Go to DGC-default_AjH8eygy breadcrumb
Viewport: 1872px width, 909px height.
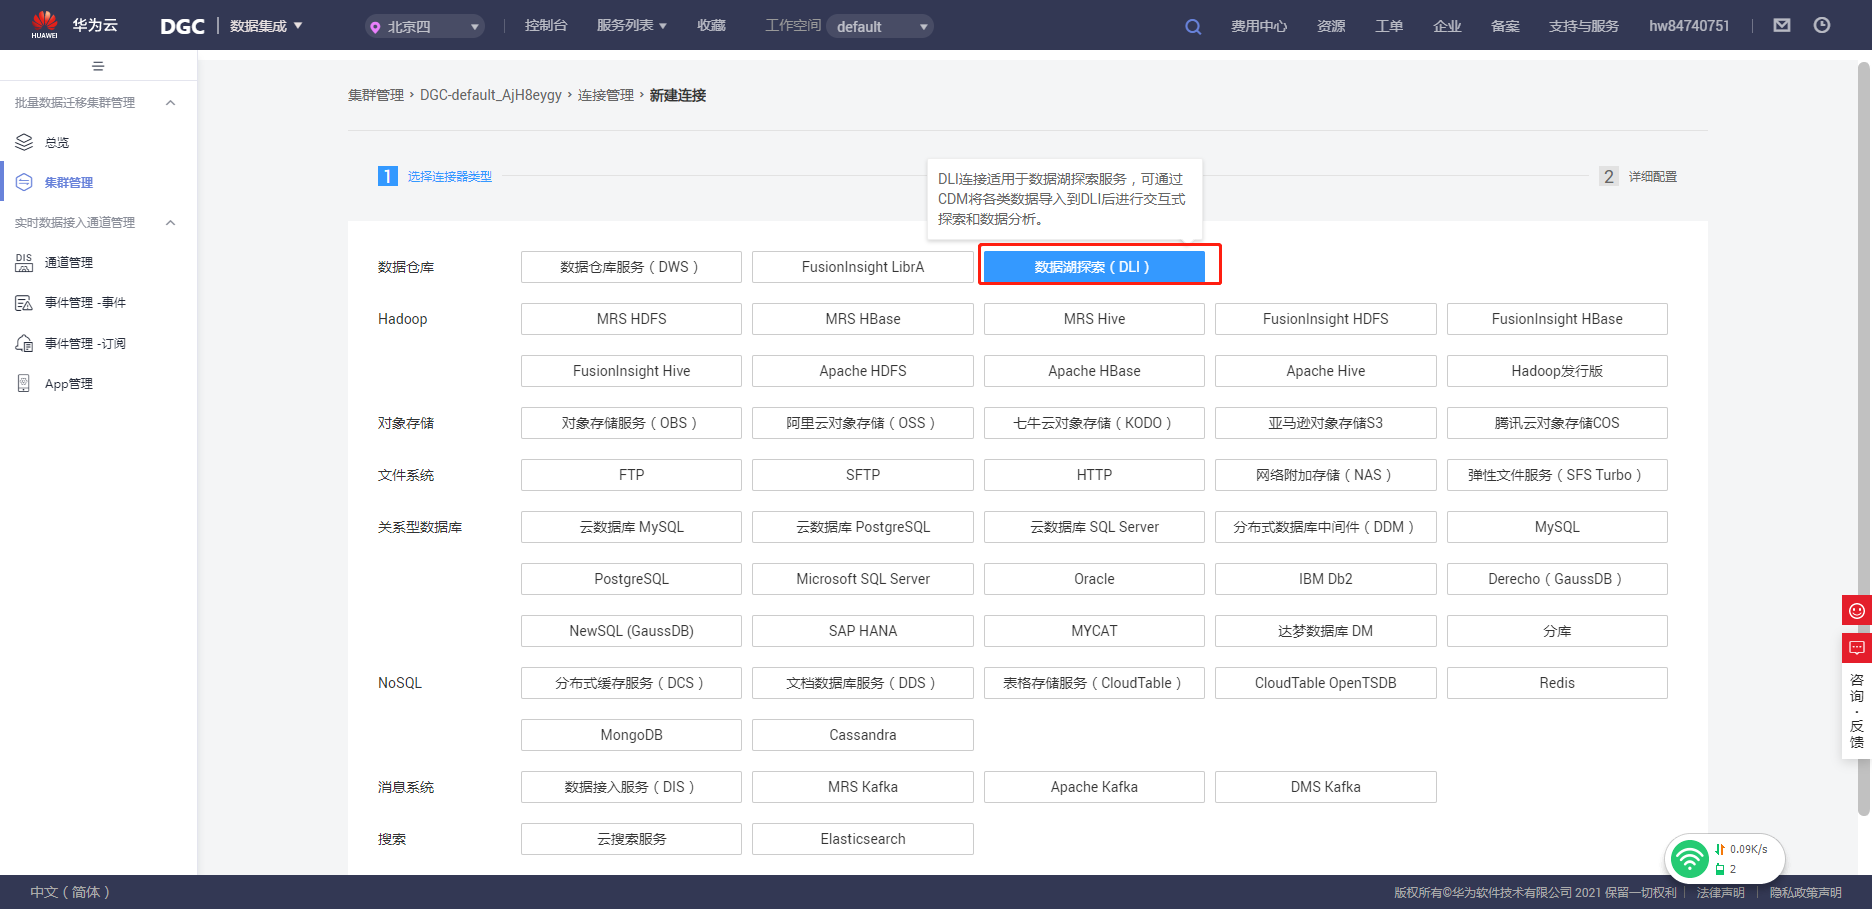click(491, 95)
